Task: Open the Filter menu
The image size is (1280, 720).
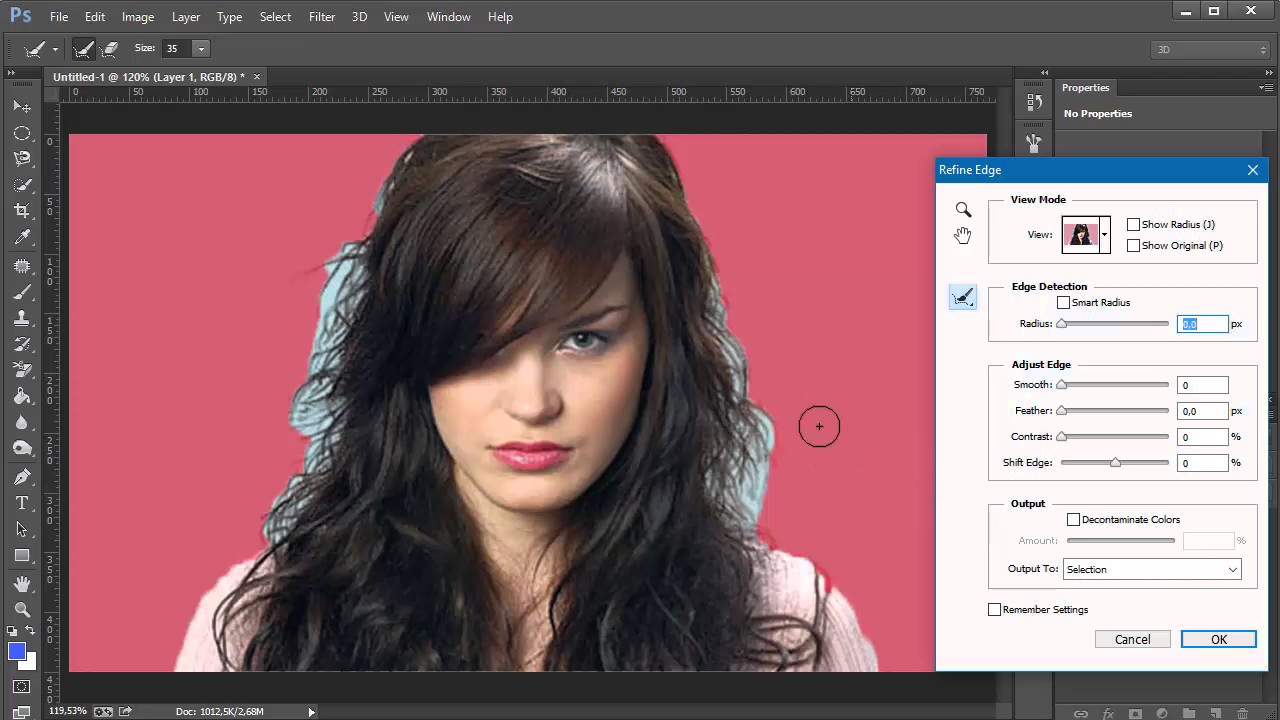Action: click(x=322, y=17)
